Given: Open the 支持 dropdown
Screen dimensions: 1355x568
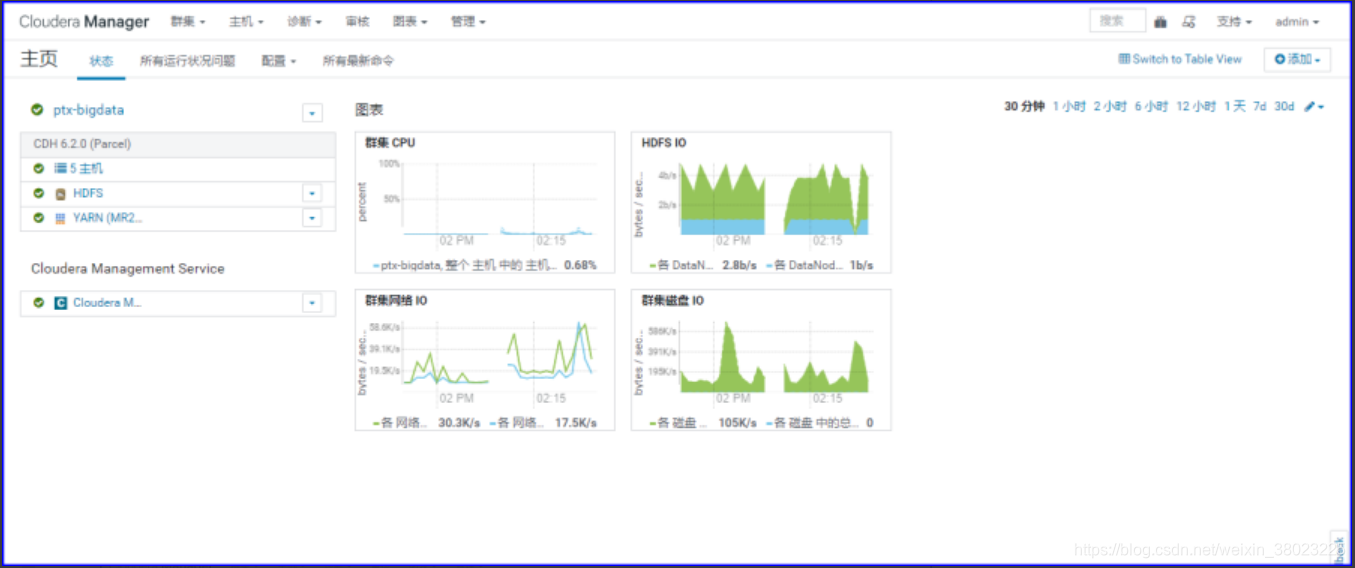Looking at the screenshot, I should (x=1234, y=21).
